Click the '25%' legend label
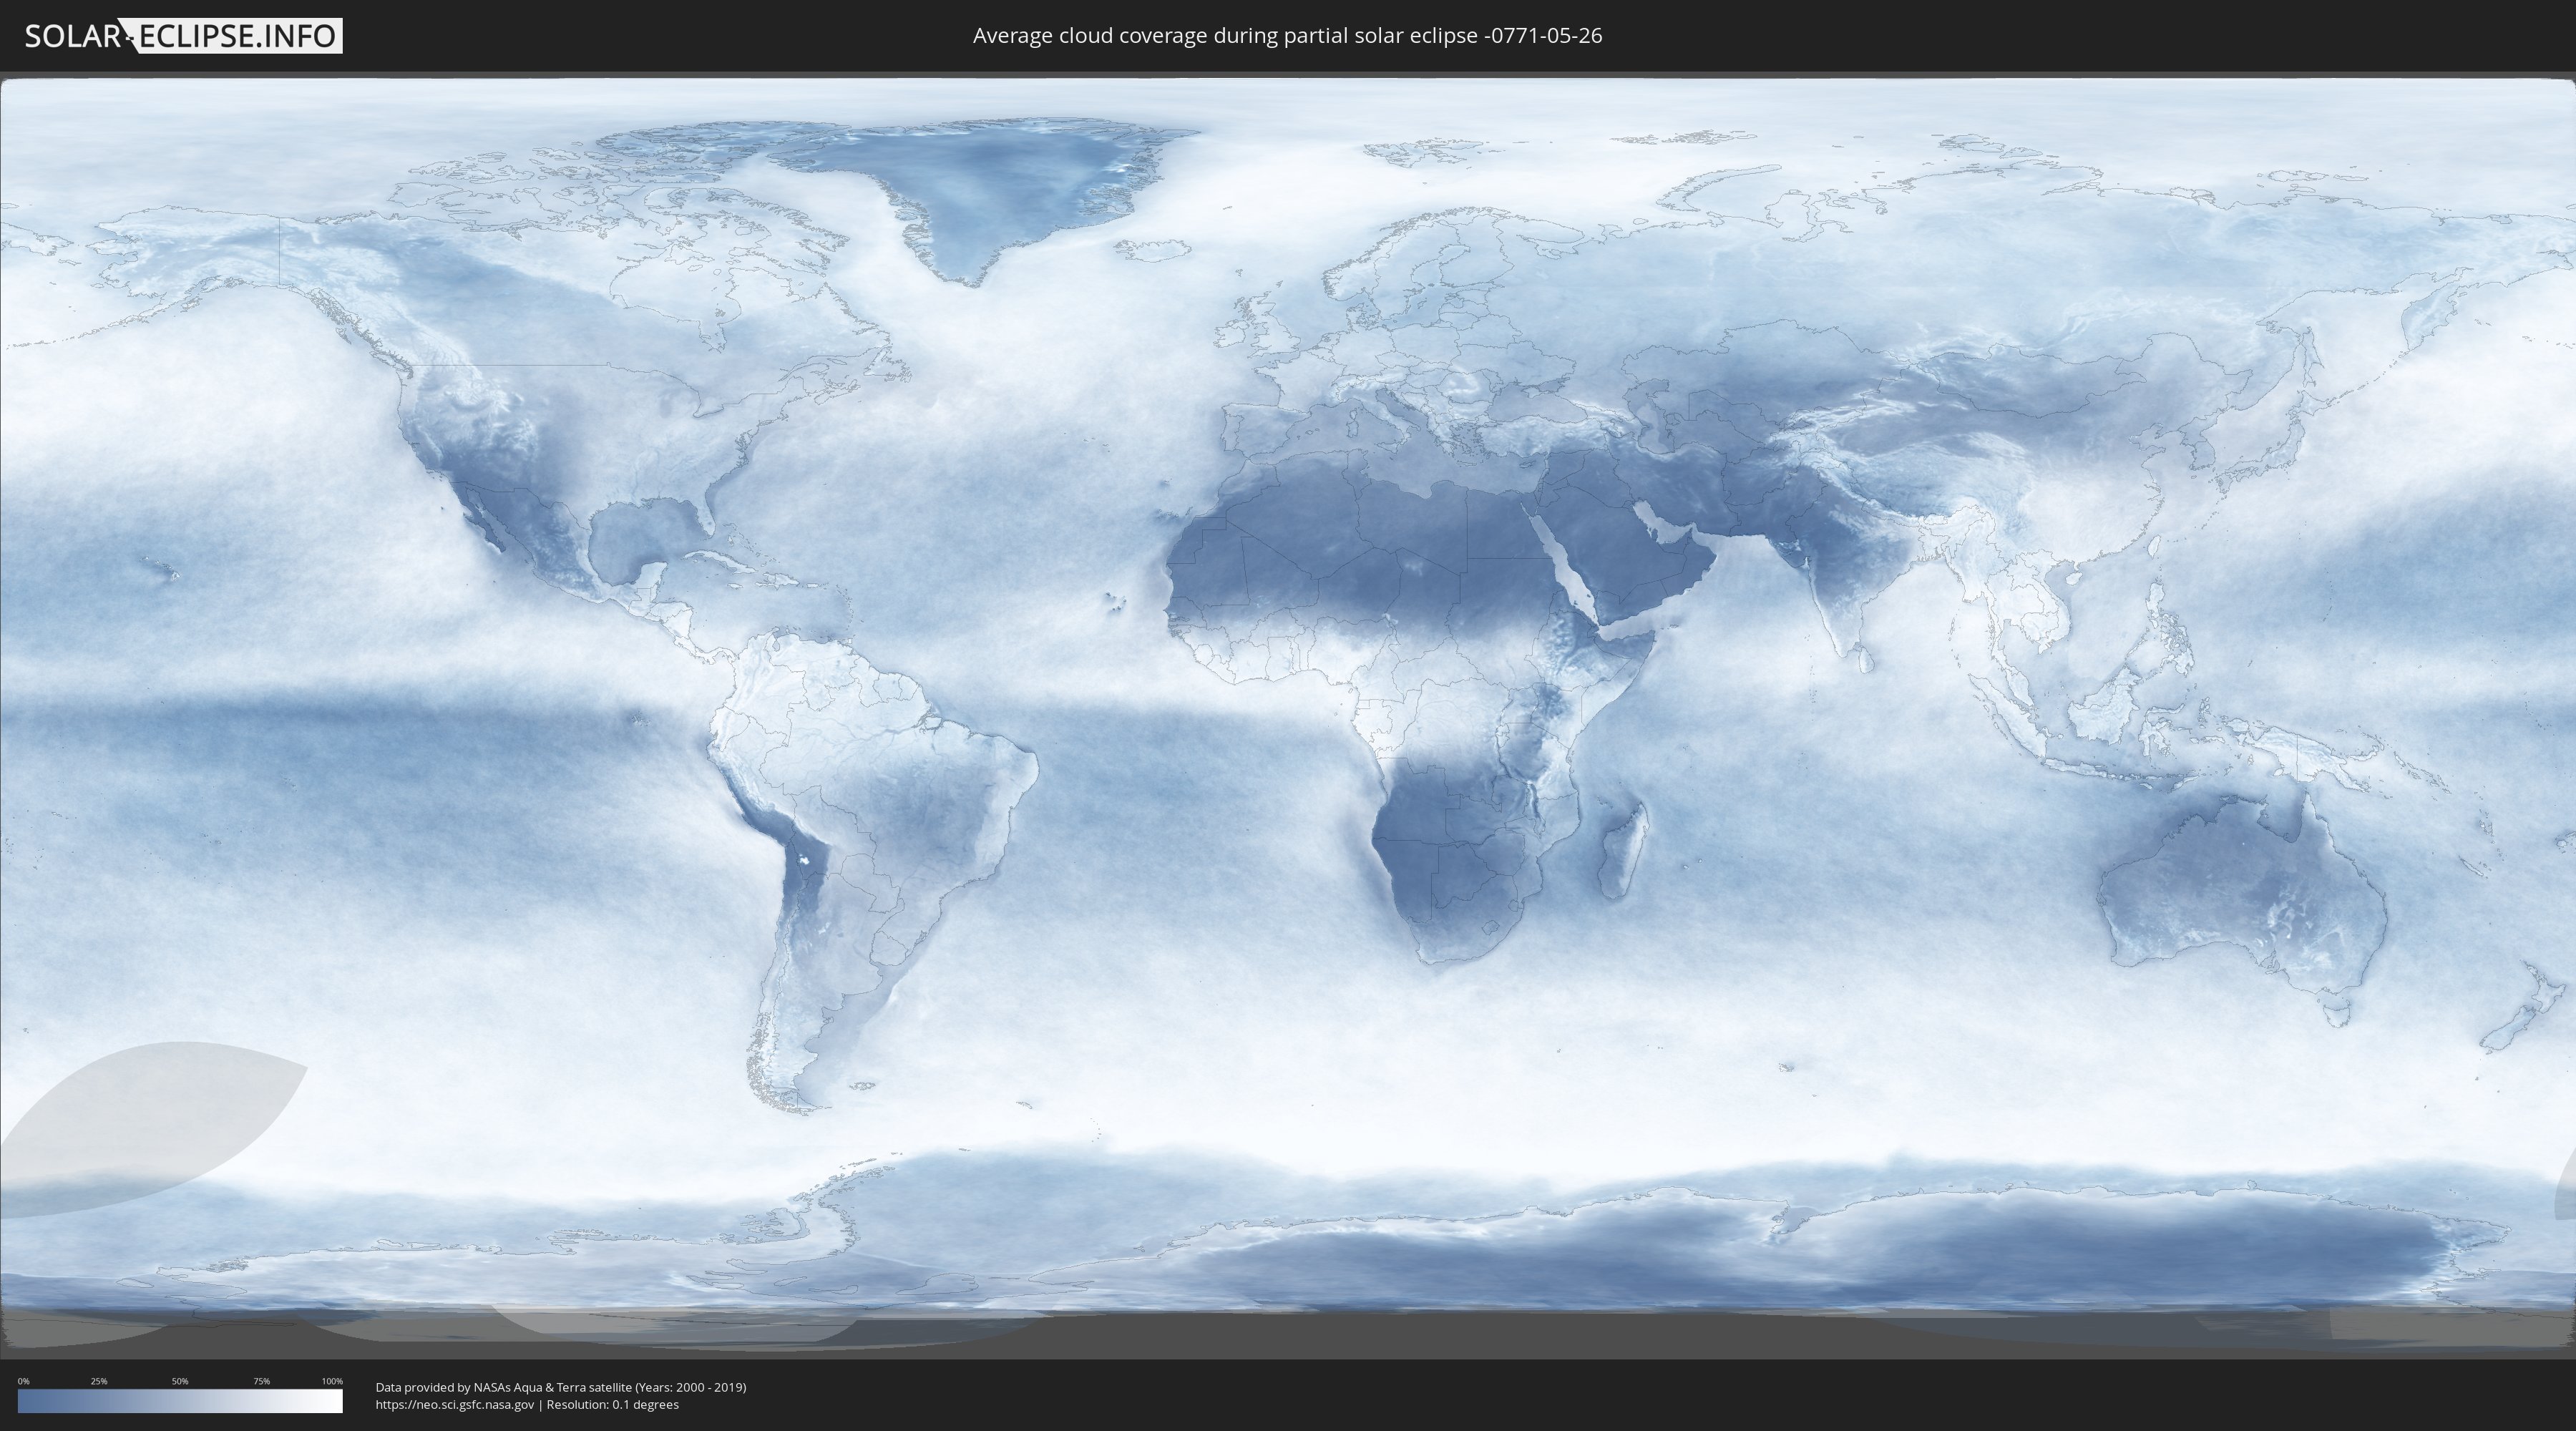Screen dimensions: 2576x1431 pos(99,1381)
